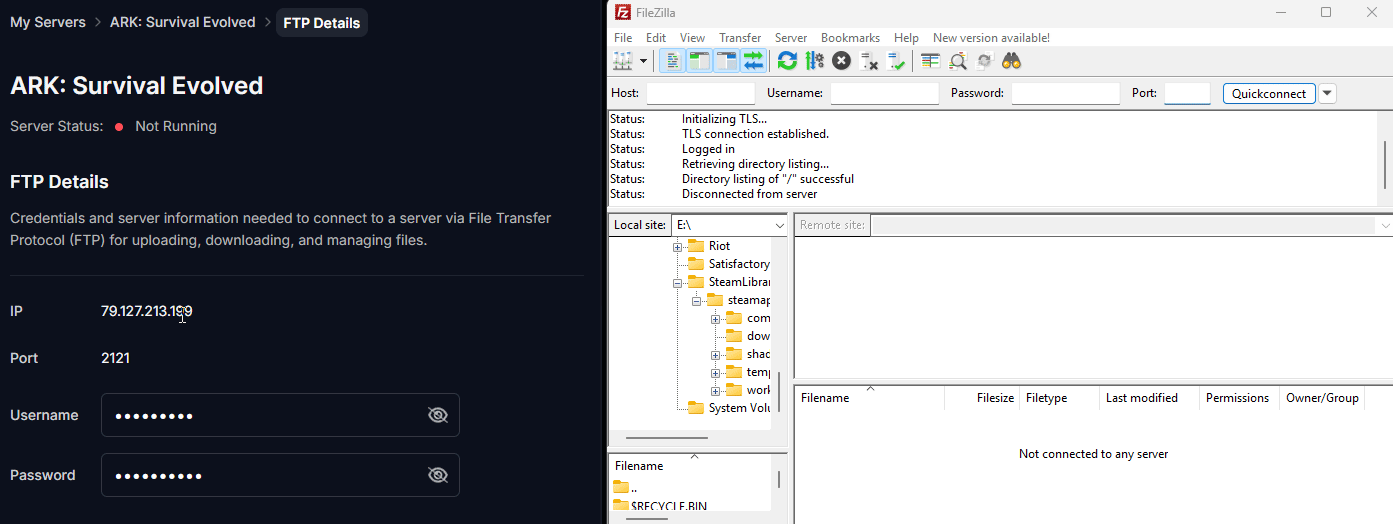Toggle message log display in FileZilla toolbar
1393x524 pixels.
(673, 61)
